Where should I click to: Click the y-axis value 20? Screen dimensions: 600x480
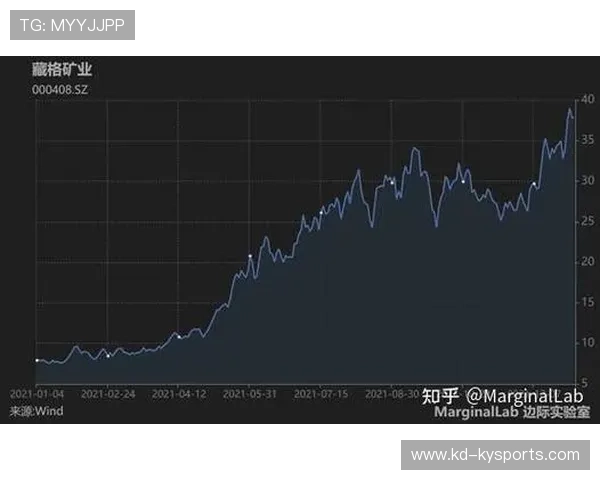coord(587,261)
